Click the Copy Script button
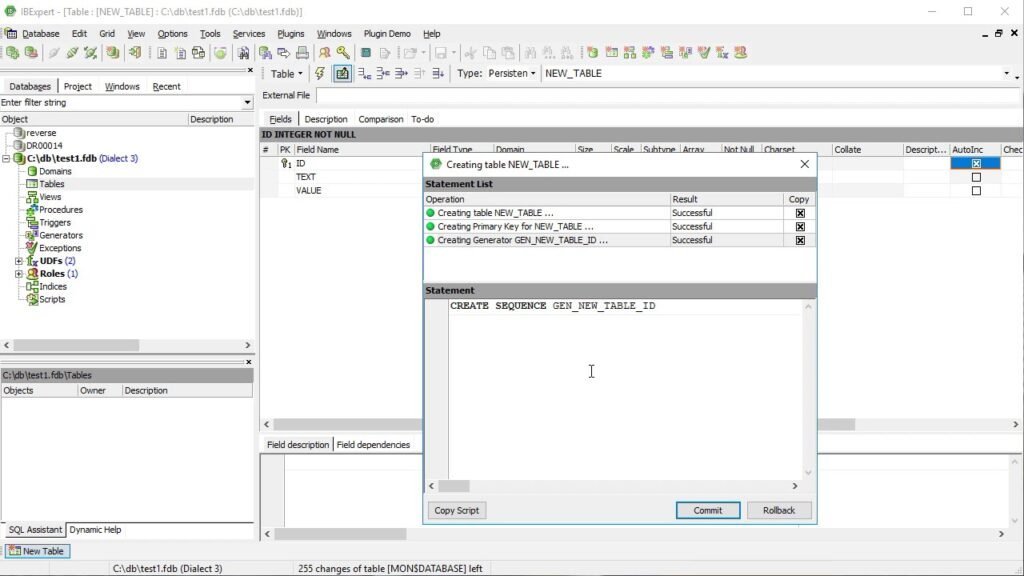1024x576 pixels. 456,510
